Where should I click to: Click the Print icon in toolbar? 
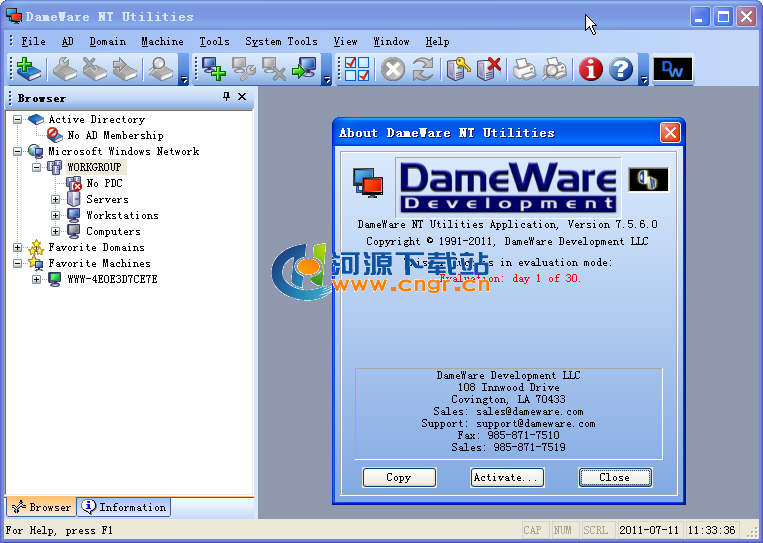coord(525,69)
